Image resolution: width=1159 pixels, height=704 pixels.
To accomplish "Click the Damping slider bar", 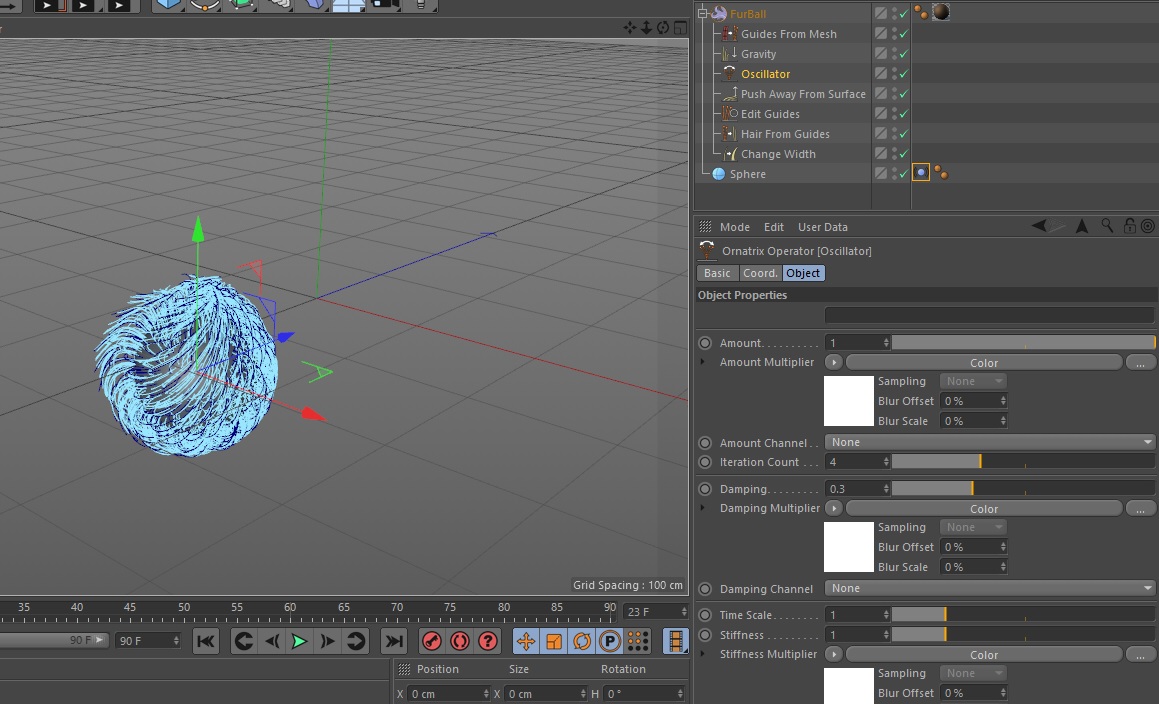I will 1022,489.
